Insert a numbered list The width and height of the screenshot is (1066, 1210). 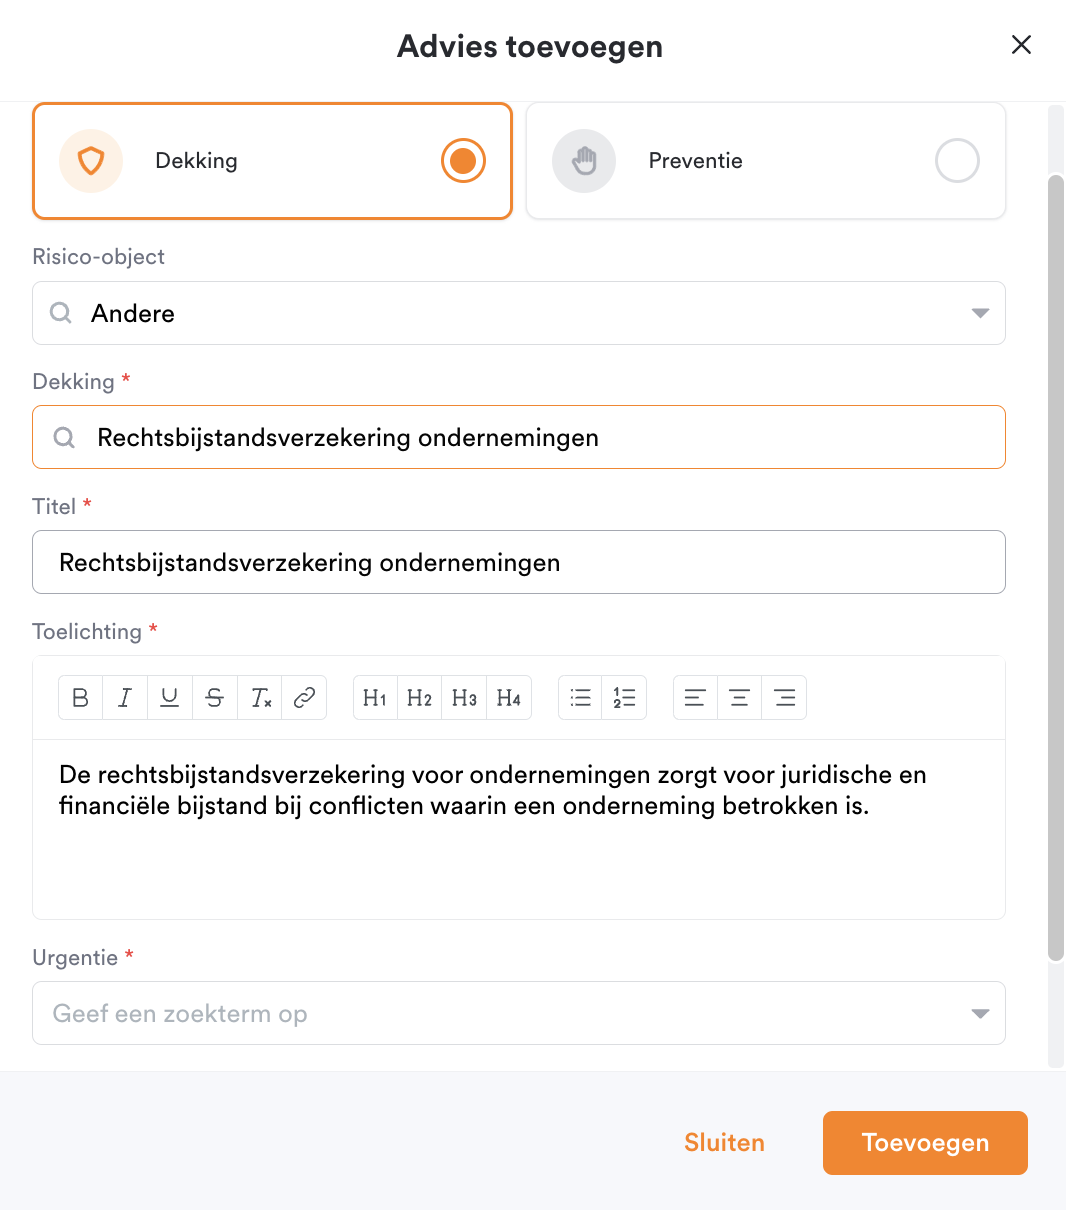[624, 698]
